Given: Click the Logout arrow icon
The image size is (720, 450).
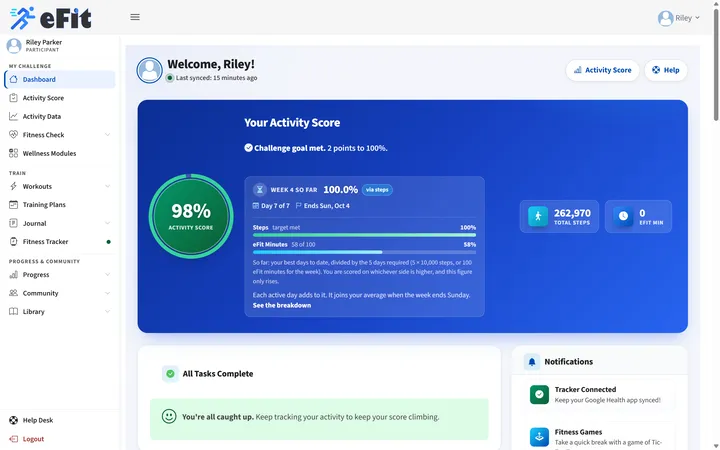Looking at the screenshot, I should (13, 439).
